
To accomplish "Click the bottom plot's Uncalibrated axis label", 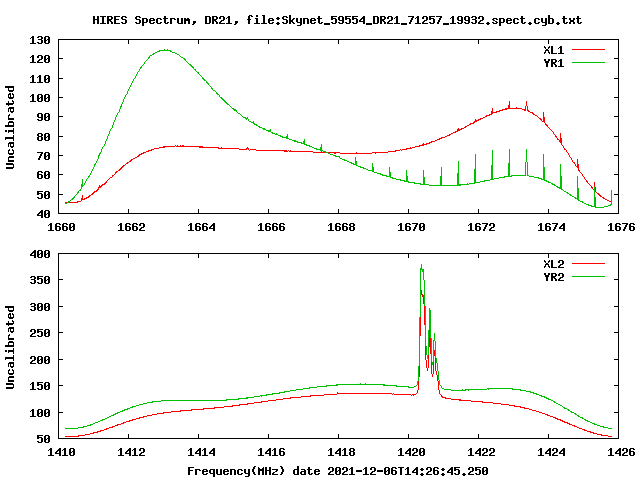I will [x=10, y=347].
